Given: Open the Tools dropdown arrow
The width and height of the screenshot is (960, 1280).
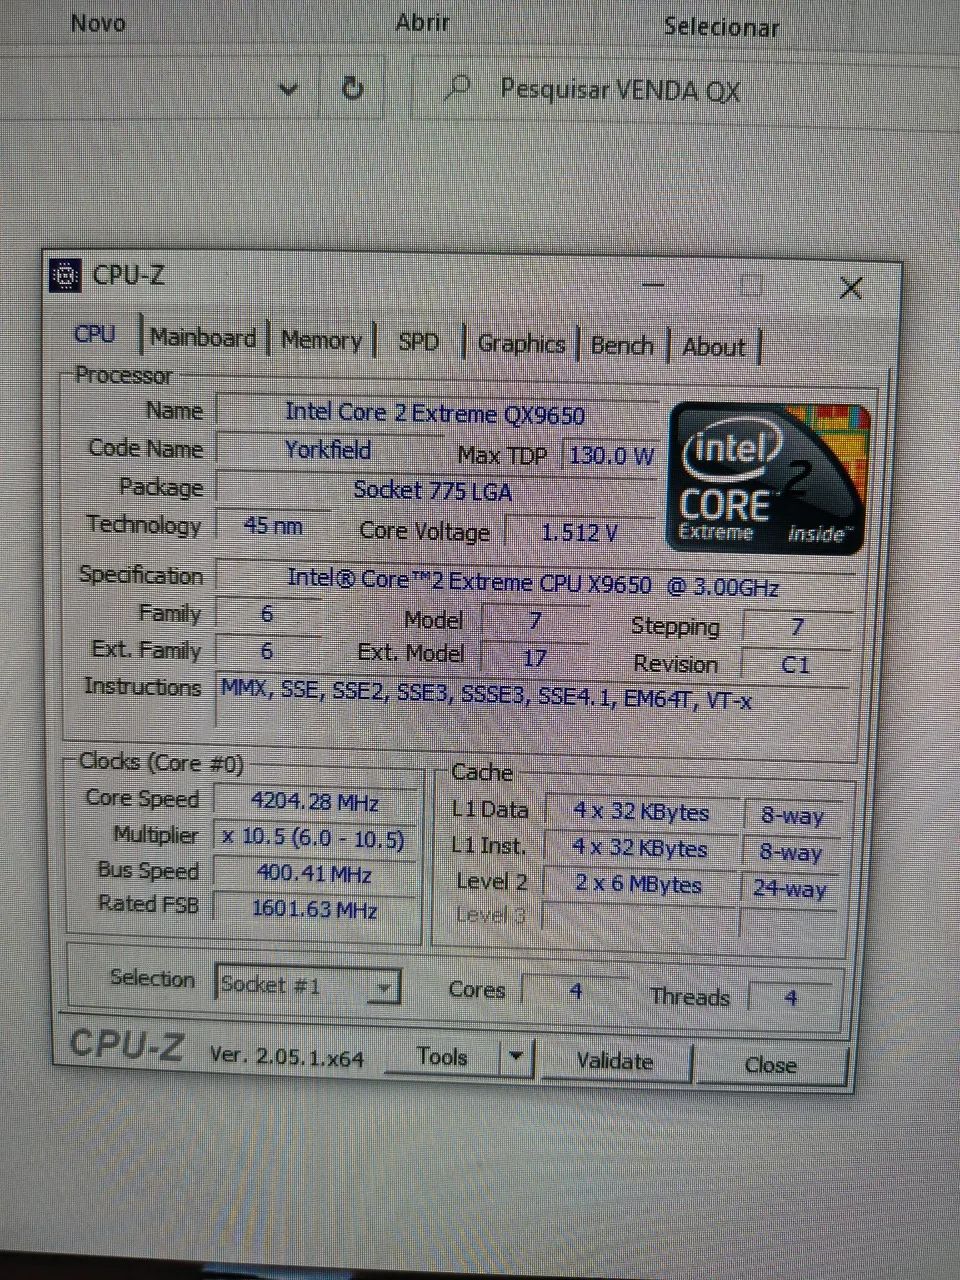Looking at the screenshot, I should tap(515, 1055).
